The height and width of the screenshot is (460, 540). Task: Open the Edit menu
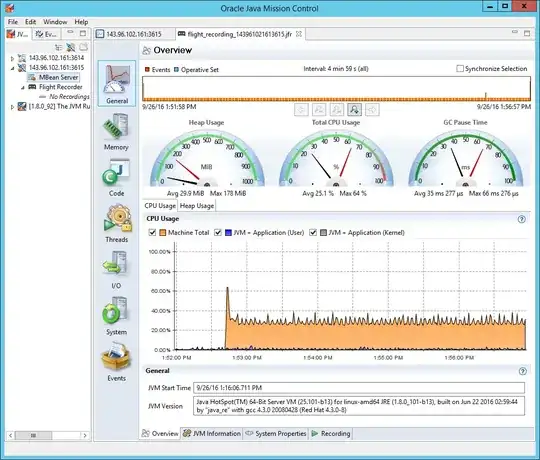tap(30, 22)
